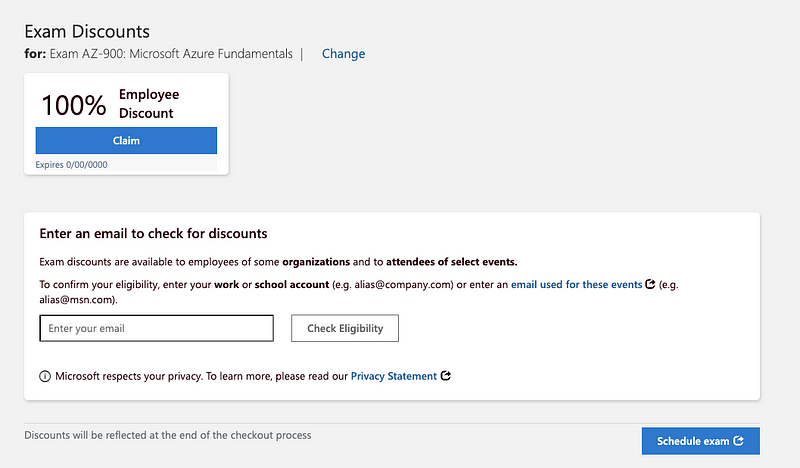This screenshot has width=800, height=468.
Task: Click external link icon beside Privacy Statement
Action: [x=445, y=376]
